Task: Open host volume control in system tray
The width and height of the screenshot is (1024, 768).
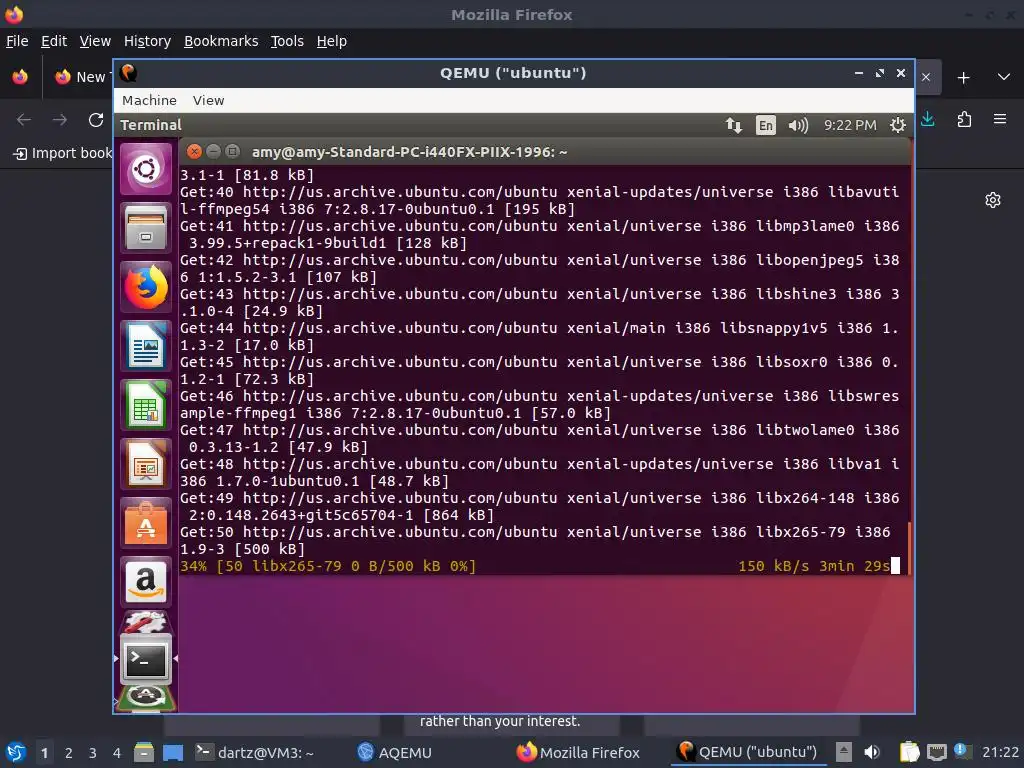Action: [872, 752]
